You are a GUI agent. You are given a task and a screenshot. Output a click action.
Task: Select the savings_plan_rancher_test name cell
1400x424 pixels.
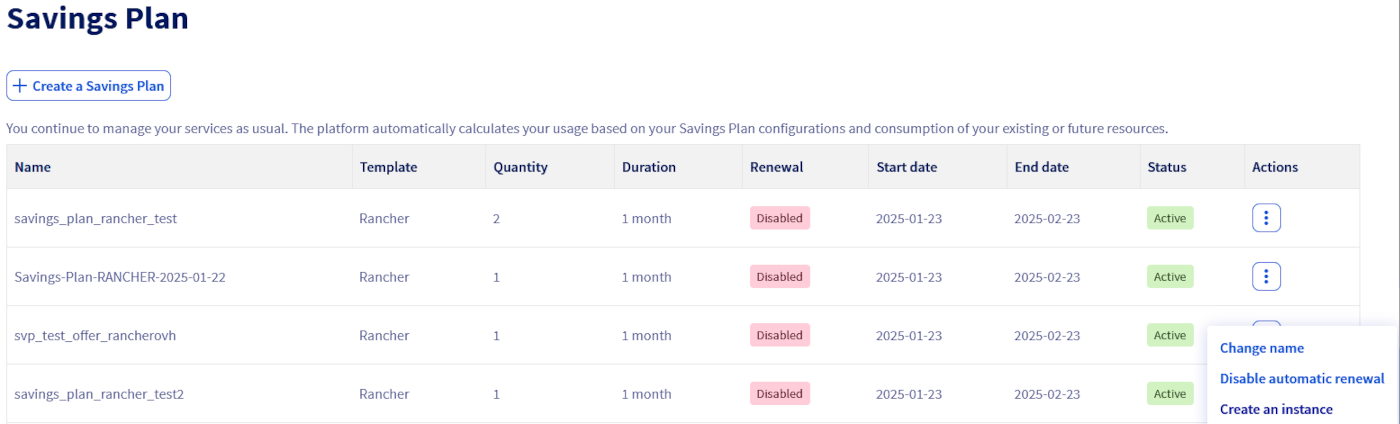(95, 218)
